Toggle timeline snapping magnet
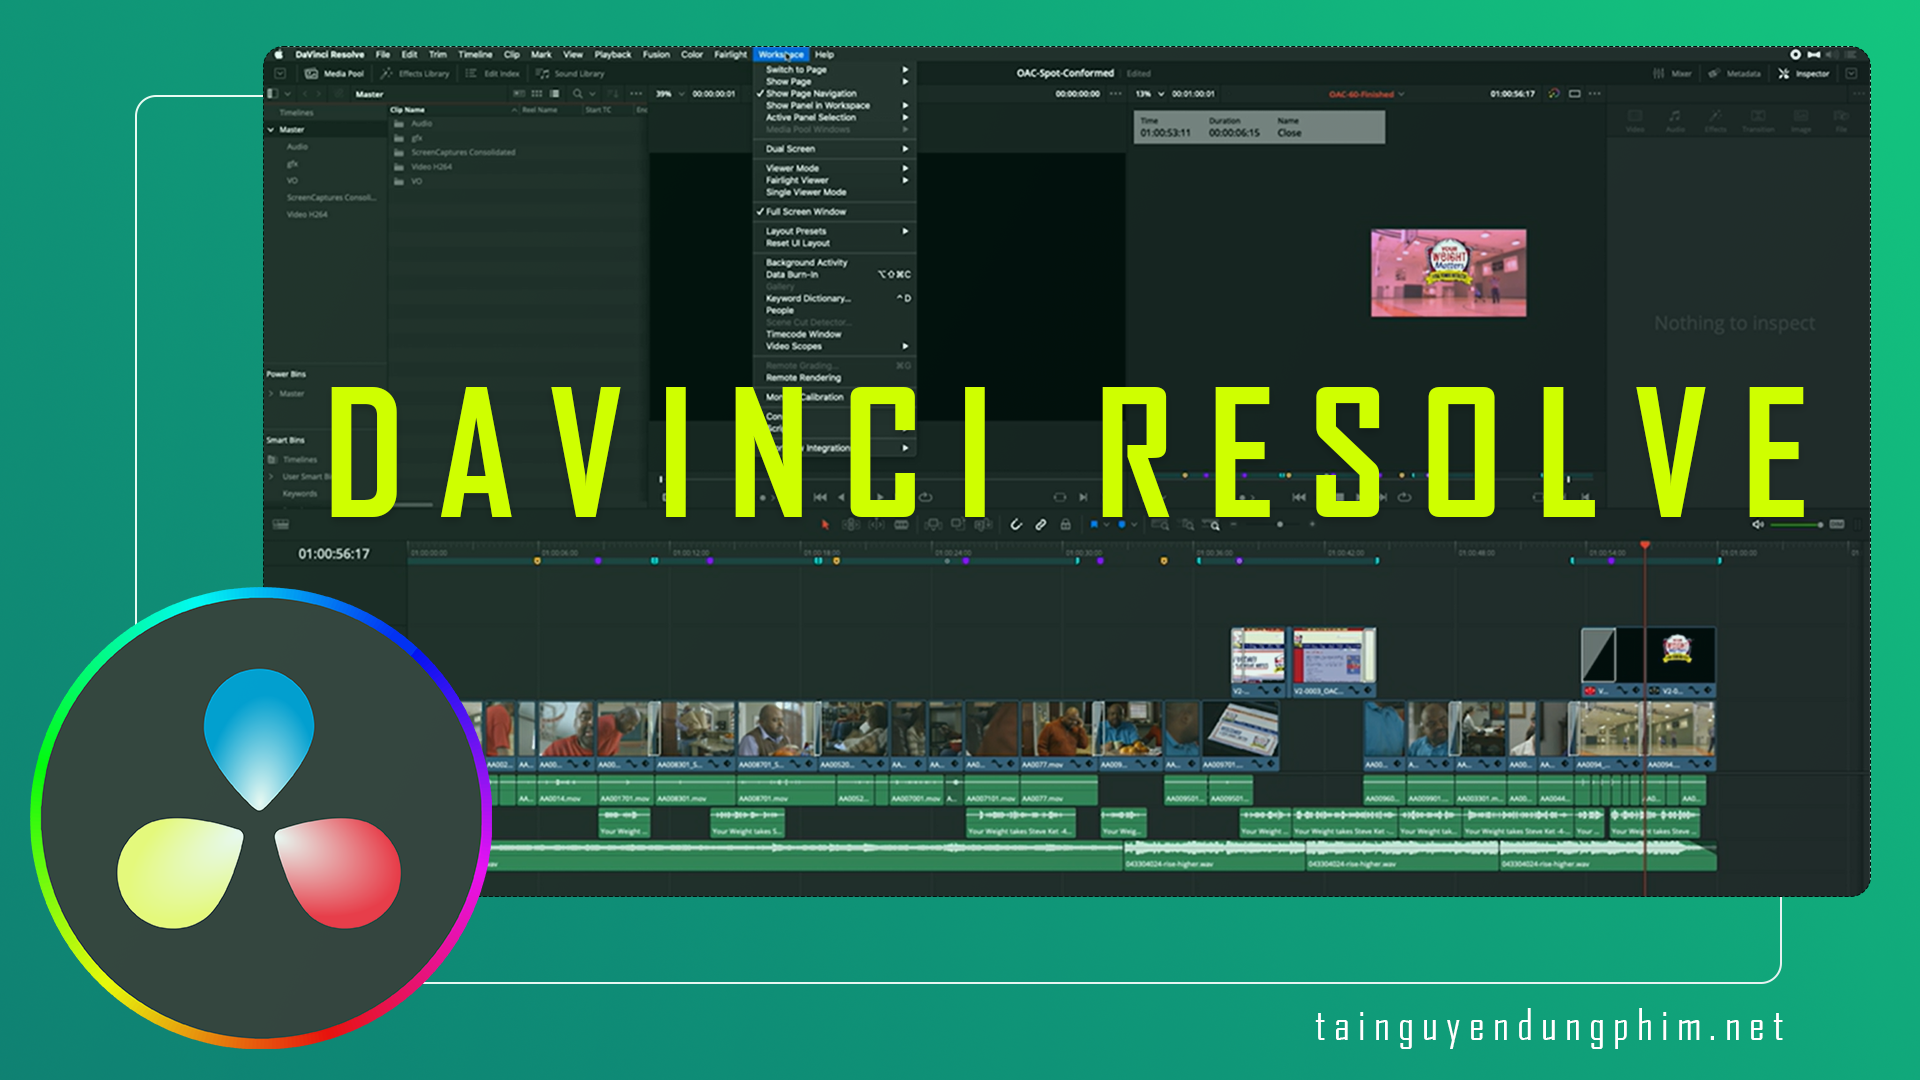 click(1016, 524)
